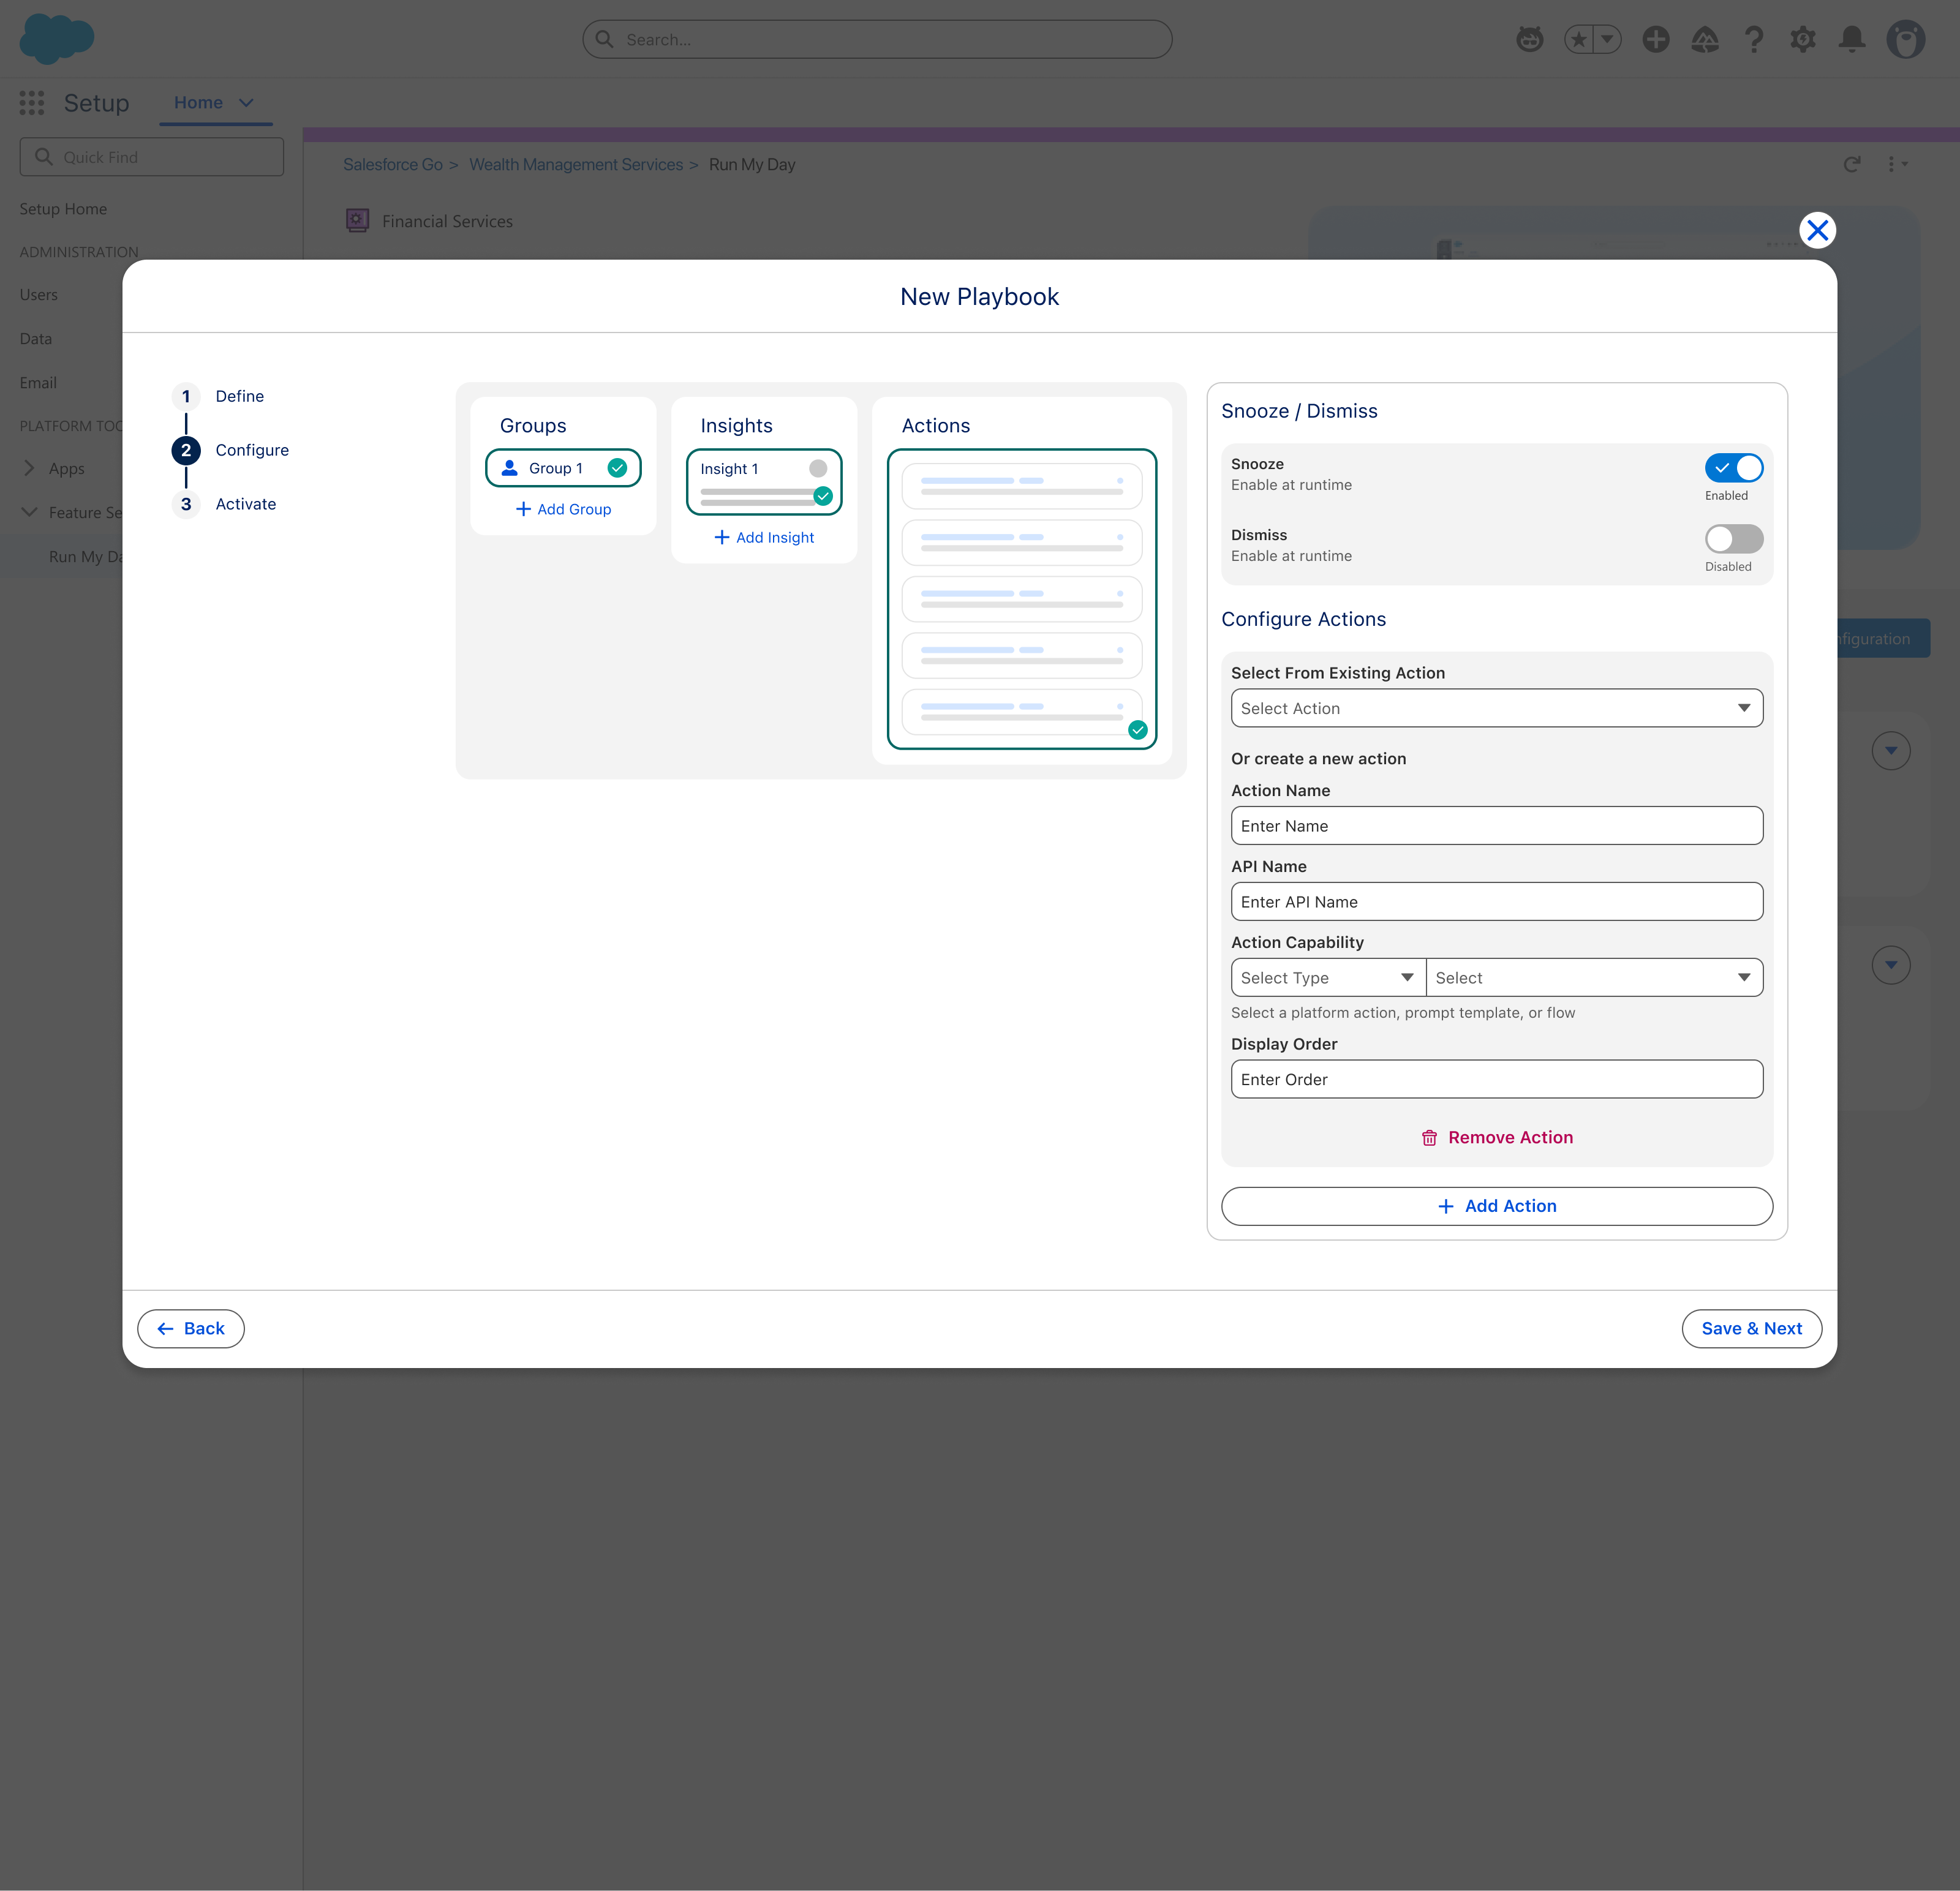Open the Select Type dropdown

[1327, 977]
